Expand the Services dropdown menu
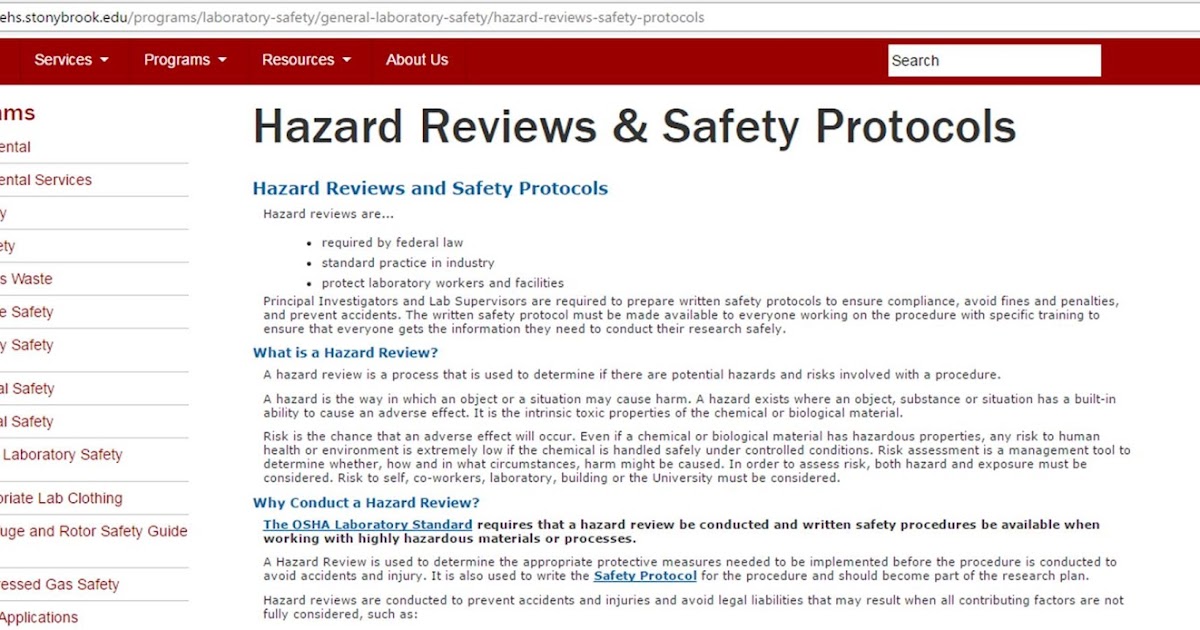The height and width of the screenshot is (630, 1200). tap(70, 60)
